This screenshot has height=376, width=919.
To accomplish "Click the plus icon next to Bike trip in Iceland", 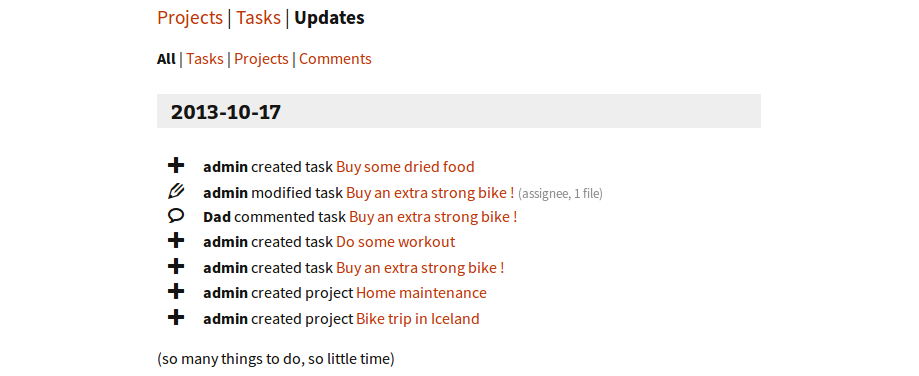I will click(176, 317).
